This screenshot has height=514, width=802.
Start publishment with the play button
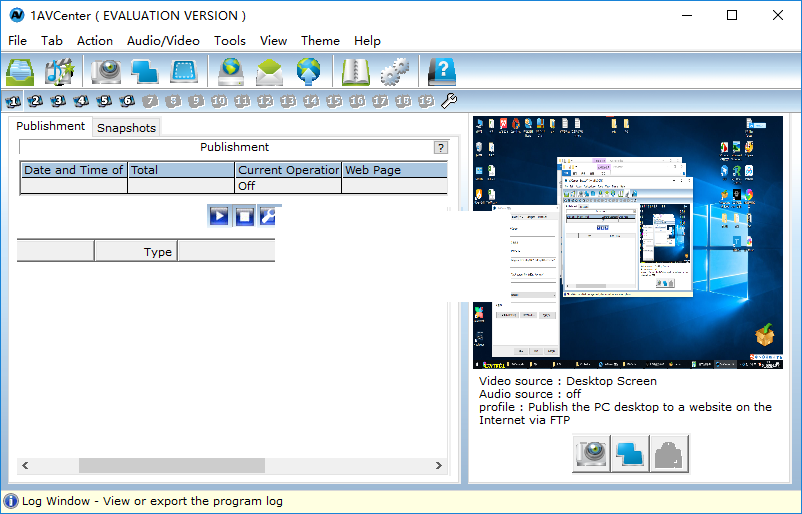(x=219, y=216)
